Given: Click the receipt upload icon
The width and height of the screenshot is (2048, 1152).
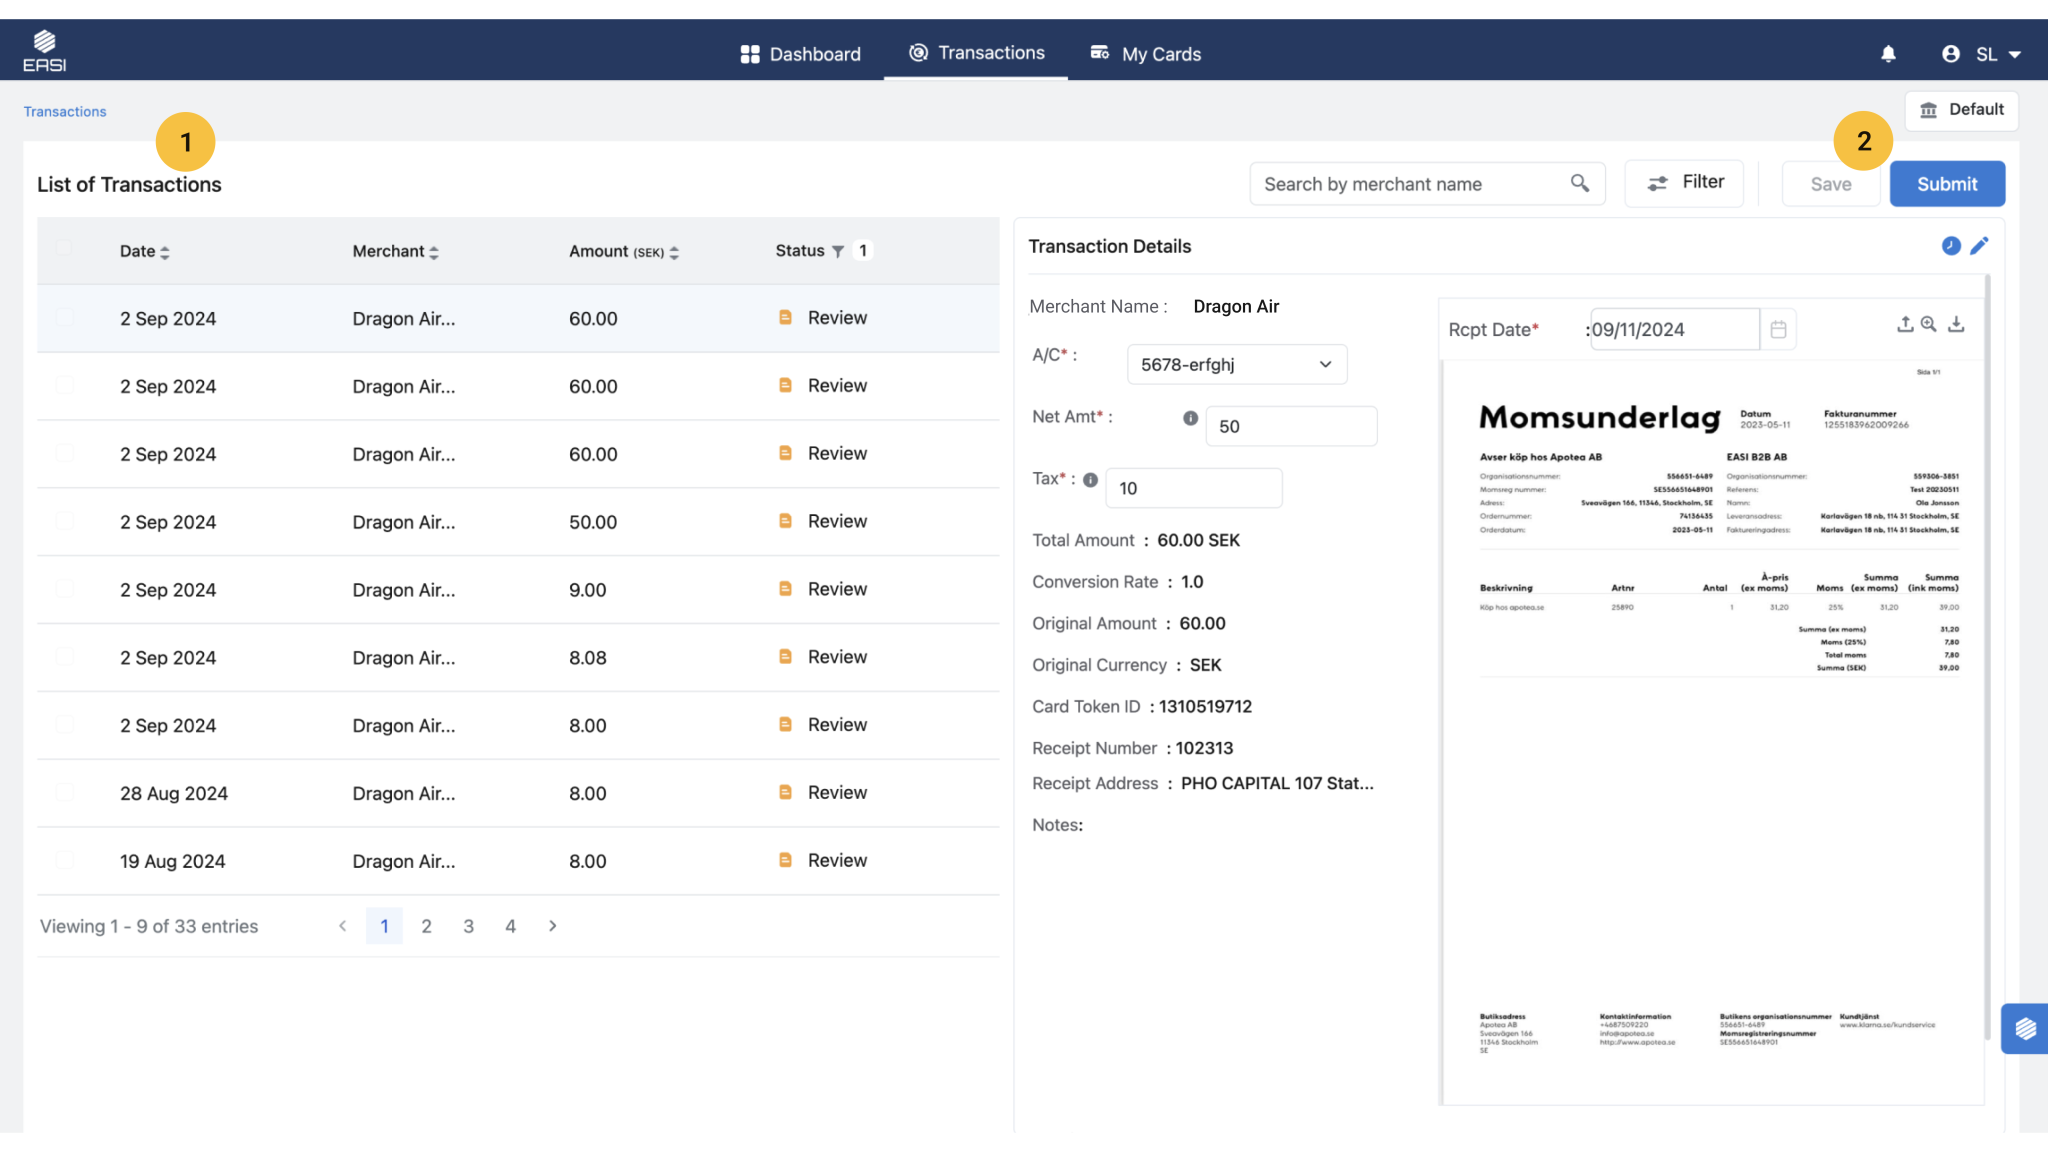Looking at the screenshot, I should (1905, 324).
